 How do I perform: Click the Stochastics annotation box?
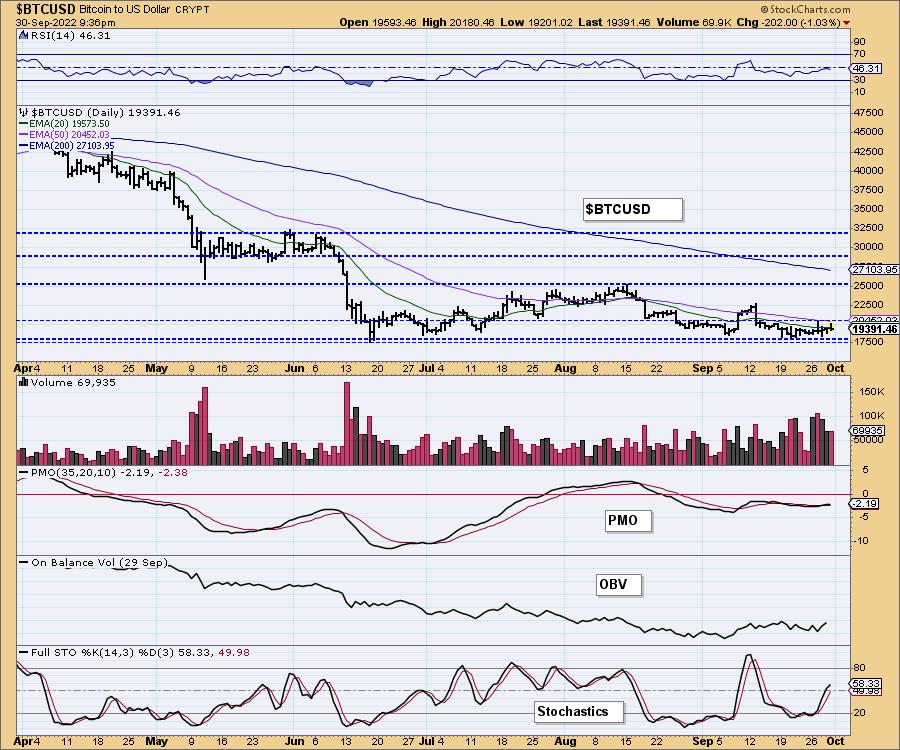(578, 712)
